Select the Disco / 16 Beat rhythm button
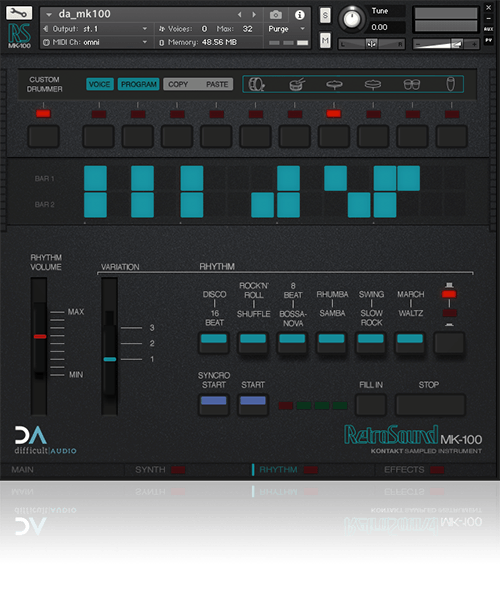The width and height of the screenshot is (500, 589). coord(214,343)
